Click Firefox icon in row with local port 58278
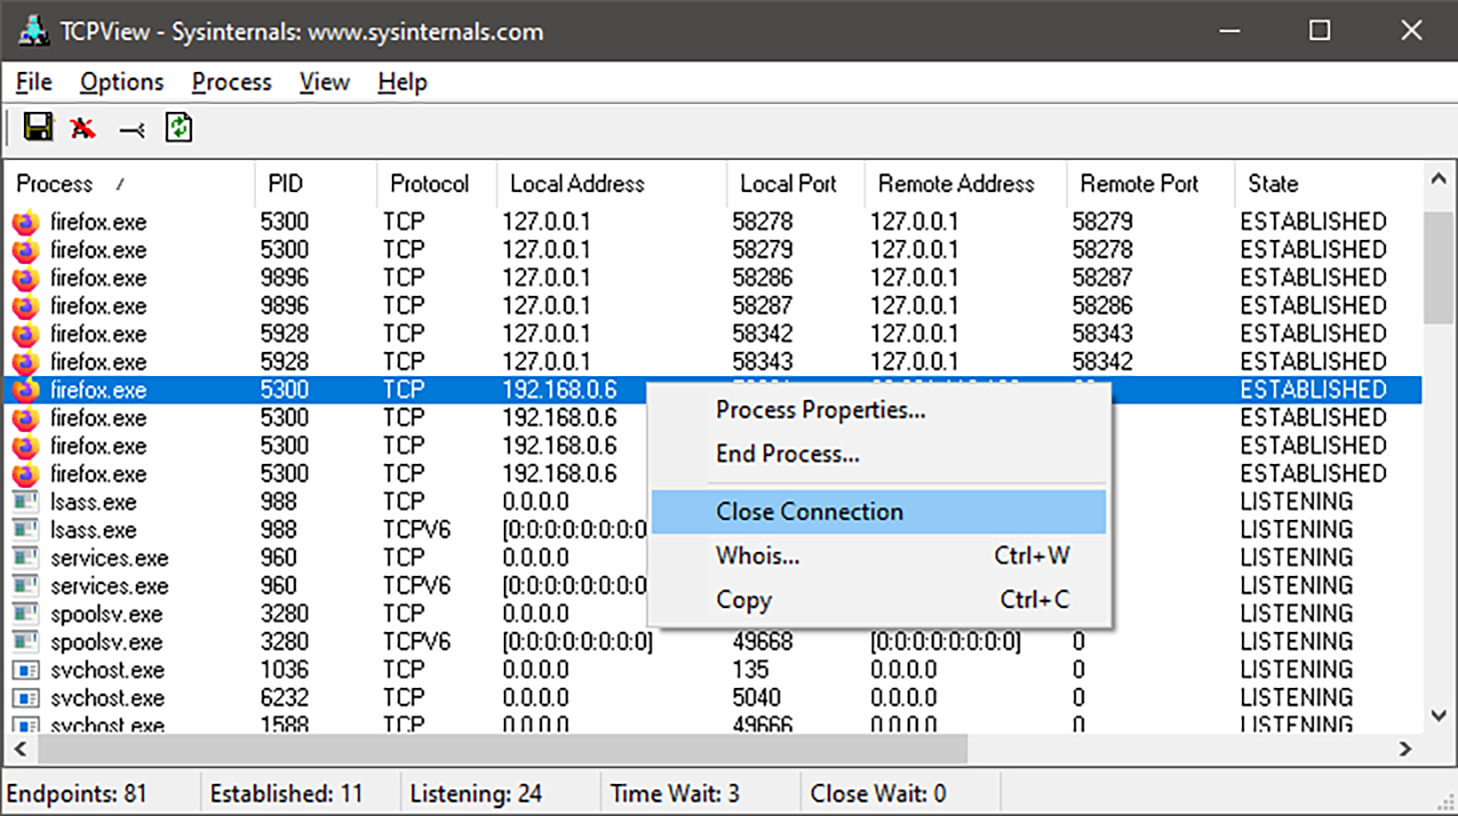The height and width of the screenshot is (816, 1458). pos(26,222)
